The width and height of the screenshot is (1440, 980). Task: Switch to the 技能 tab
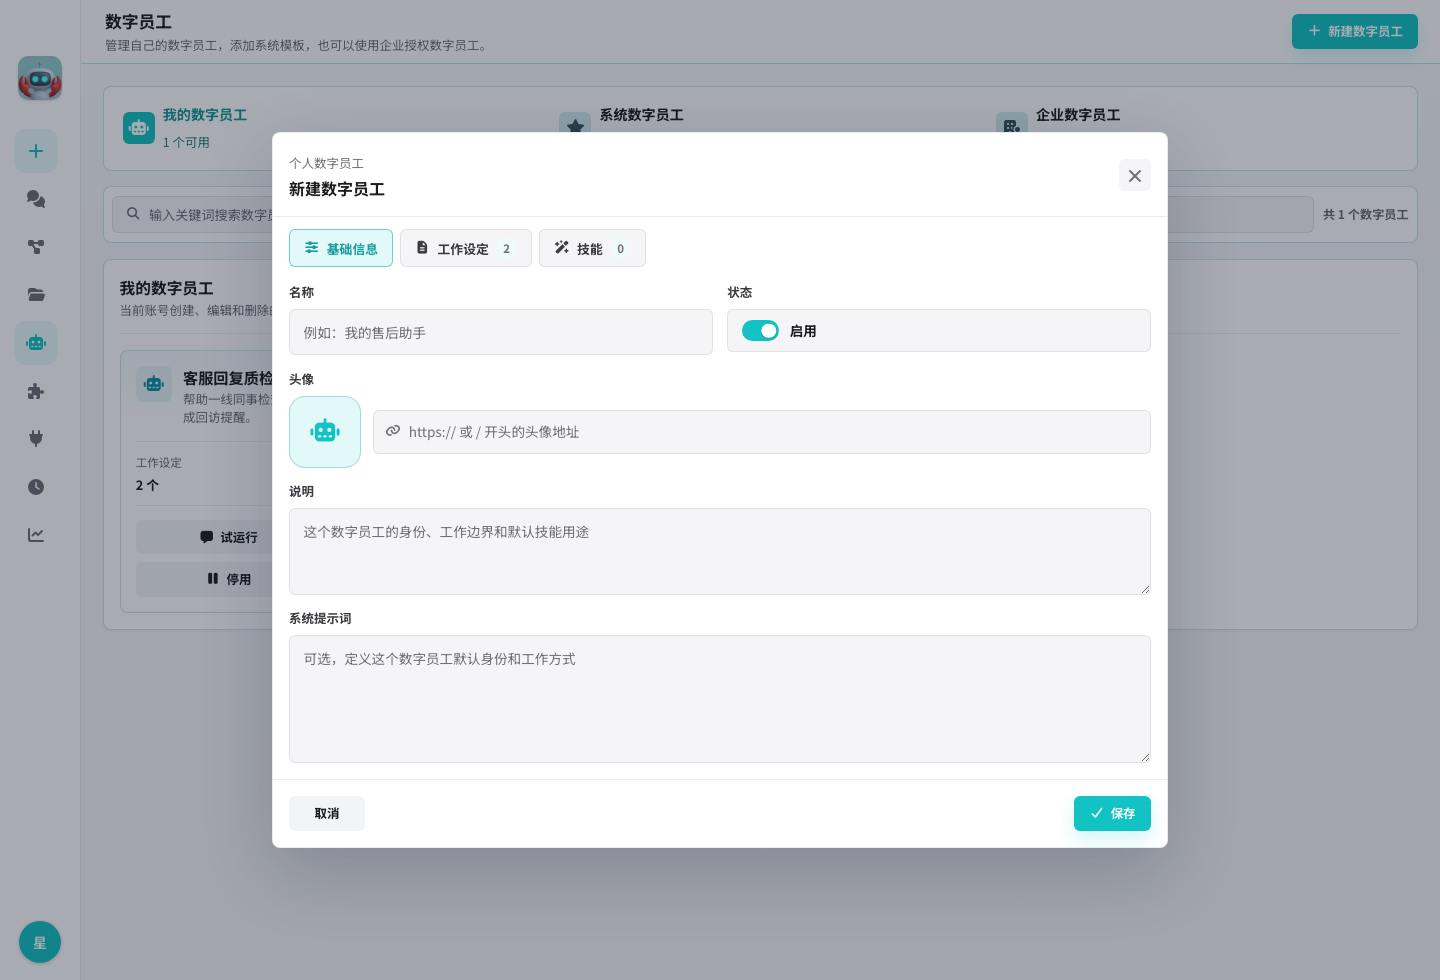[x=592, y=248]
